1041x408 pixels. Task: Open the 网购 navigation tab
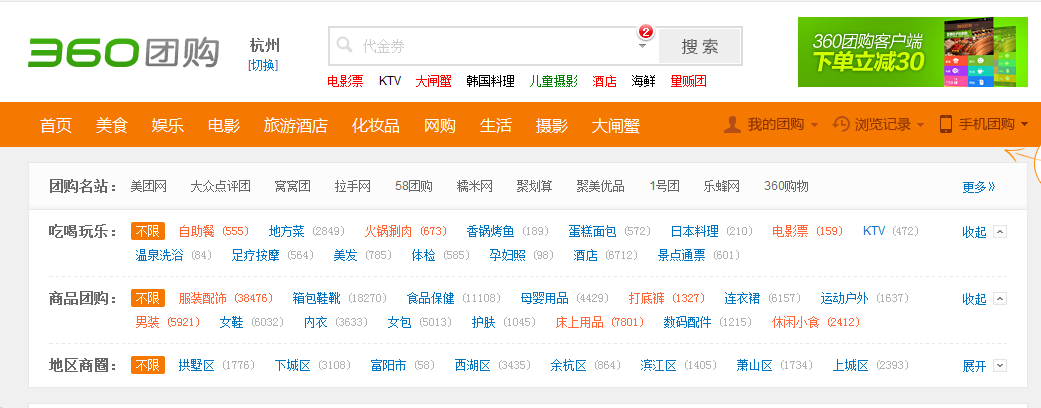[x=440, y=125]
